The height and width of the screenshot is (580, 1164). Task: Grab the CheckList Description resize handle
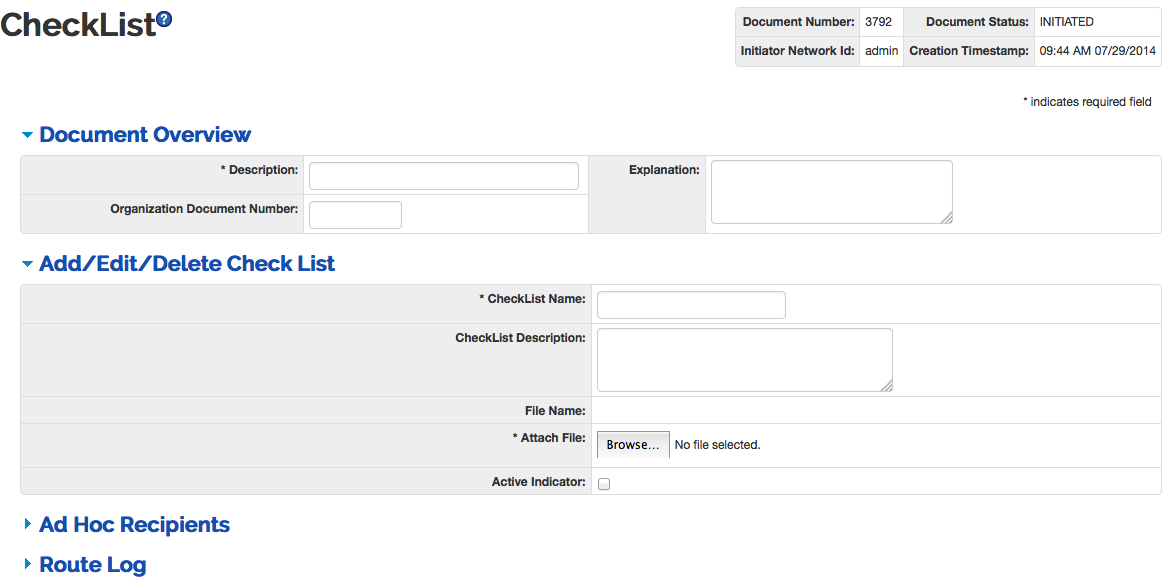click(x=886, y=385)
